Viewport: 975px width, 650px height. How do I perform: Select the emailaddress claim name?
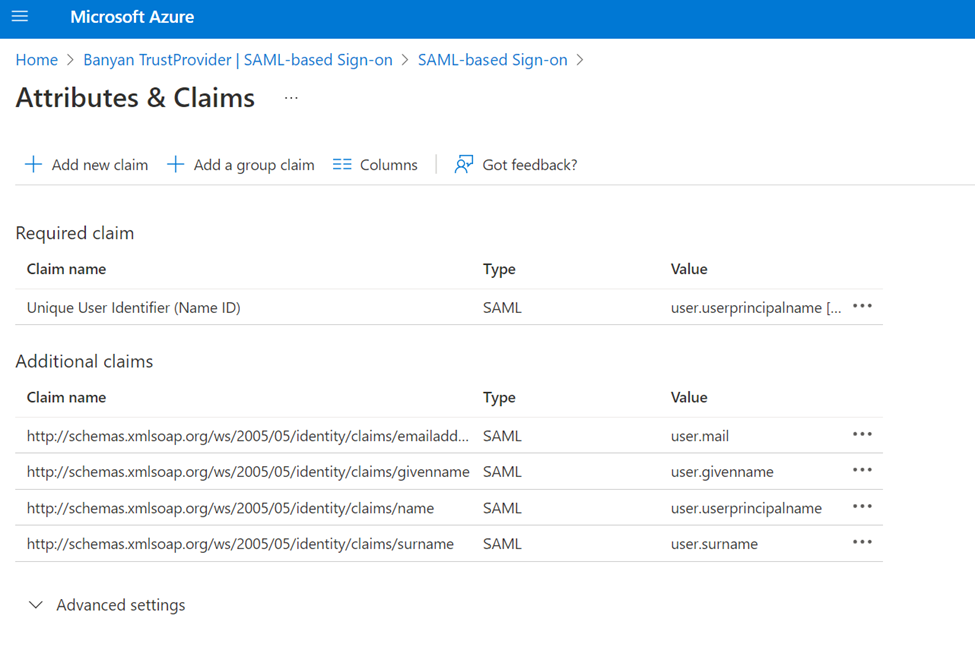247,436
